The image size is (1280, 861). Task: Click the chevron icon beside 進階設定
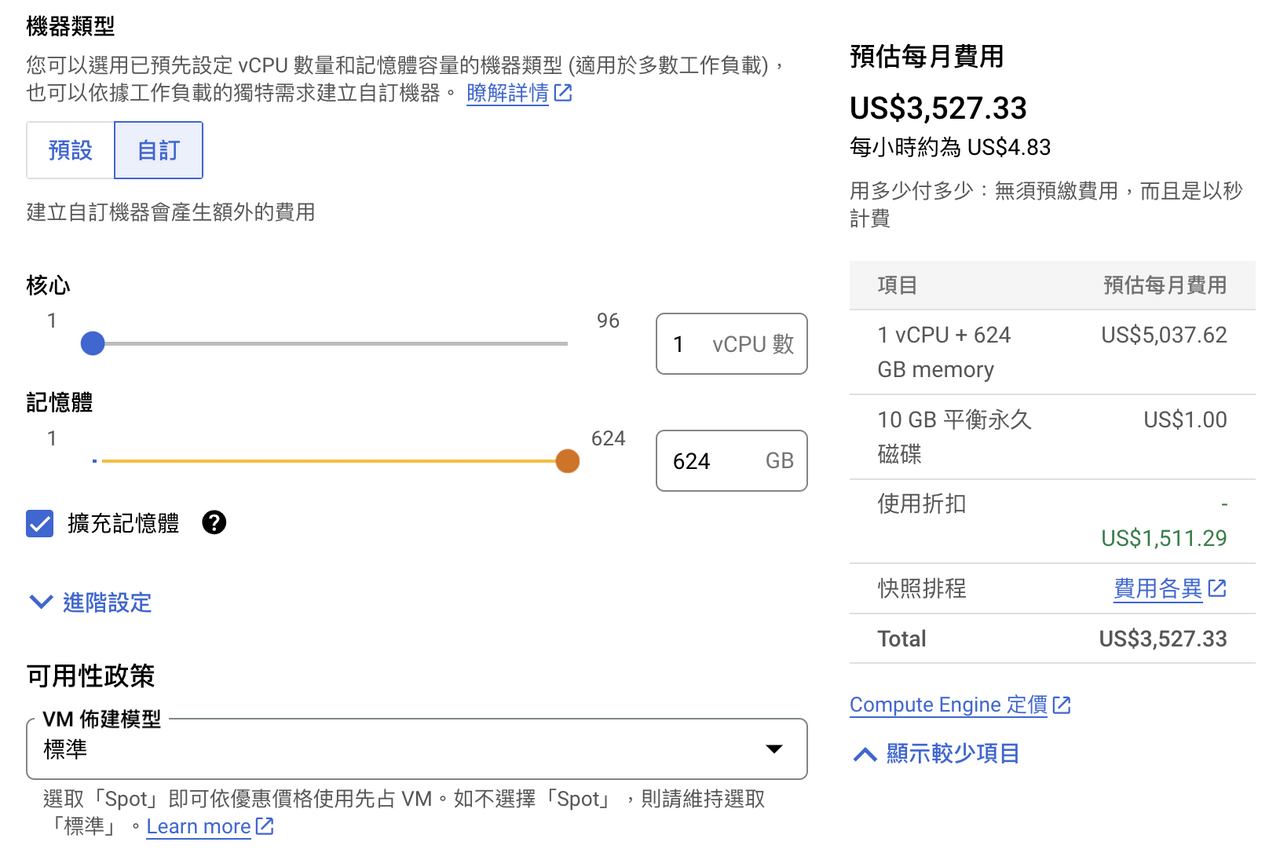pos(41,602)
